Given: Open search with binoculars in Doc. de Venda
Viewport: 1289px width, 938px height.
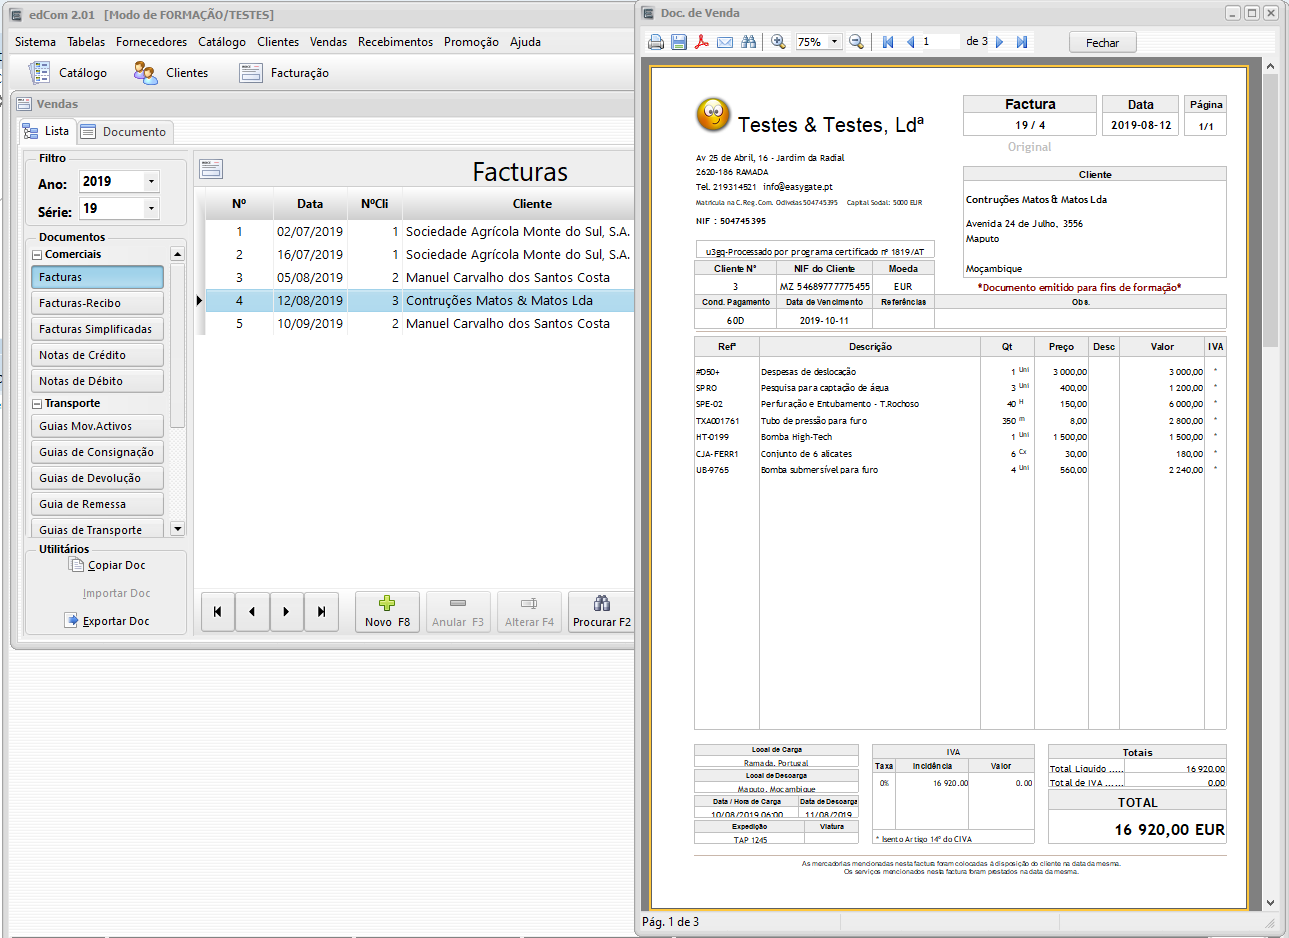Looking at the screenshot, I should coord(748,42).
